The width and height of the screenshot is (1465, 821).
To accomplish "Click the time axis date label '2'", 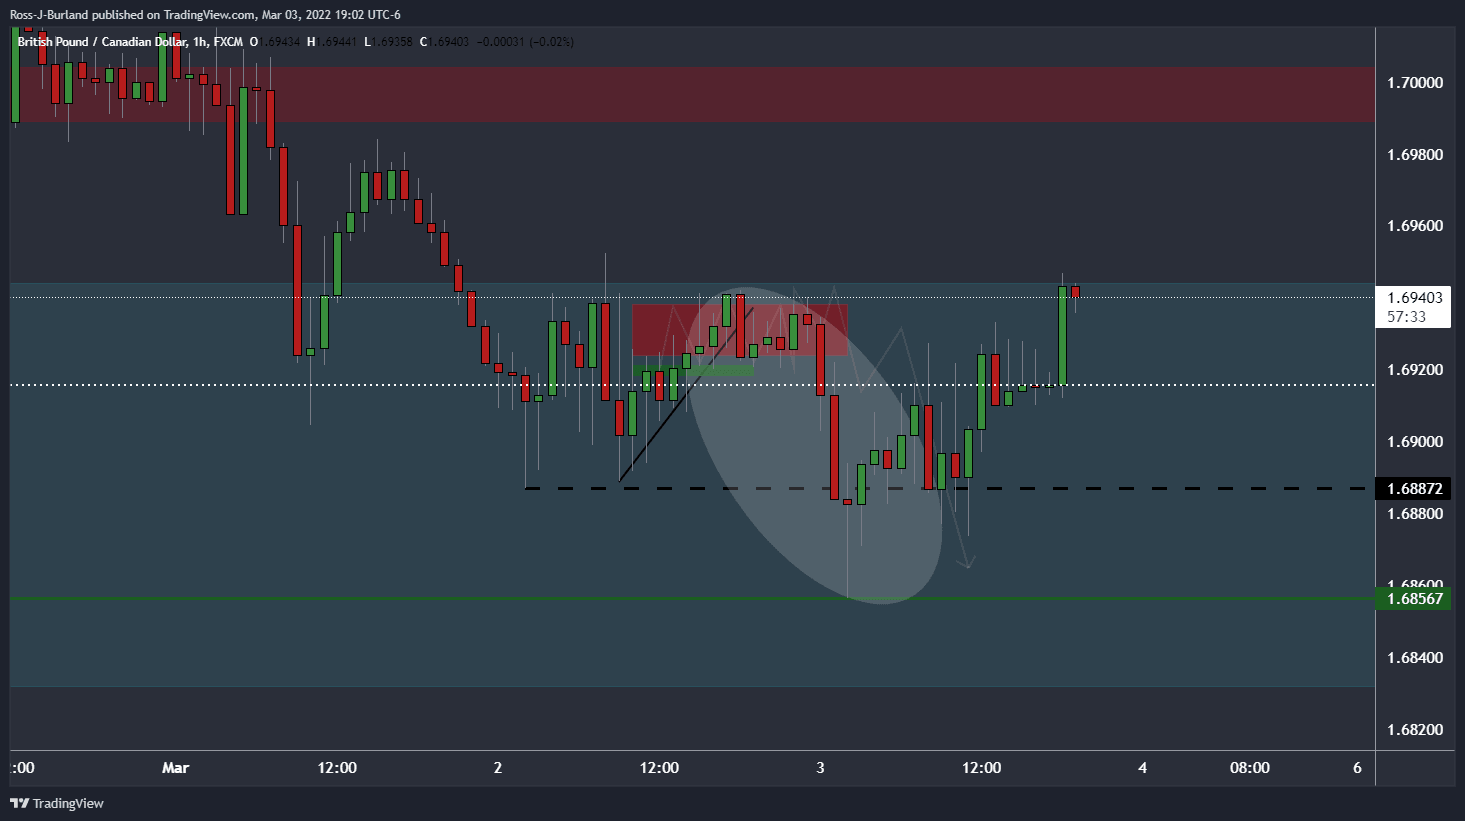I will [x=498, y=768].
